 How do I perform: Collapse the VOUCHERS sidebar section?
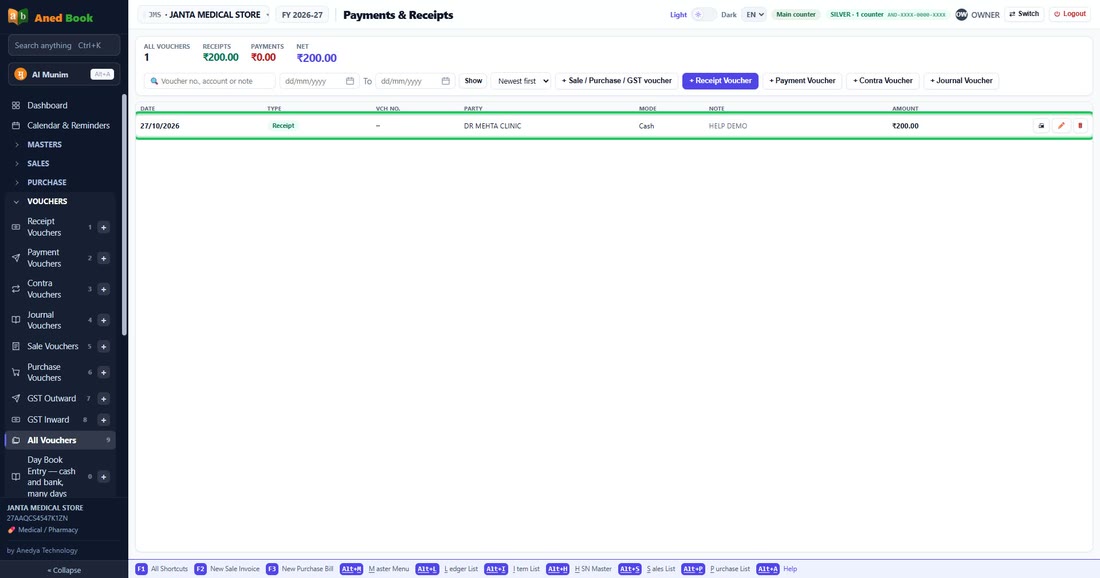click(x=47, y=201)
